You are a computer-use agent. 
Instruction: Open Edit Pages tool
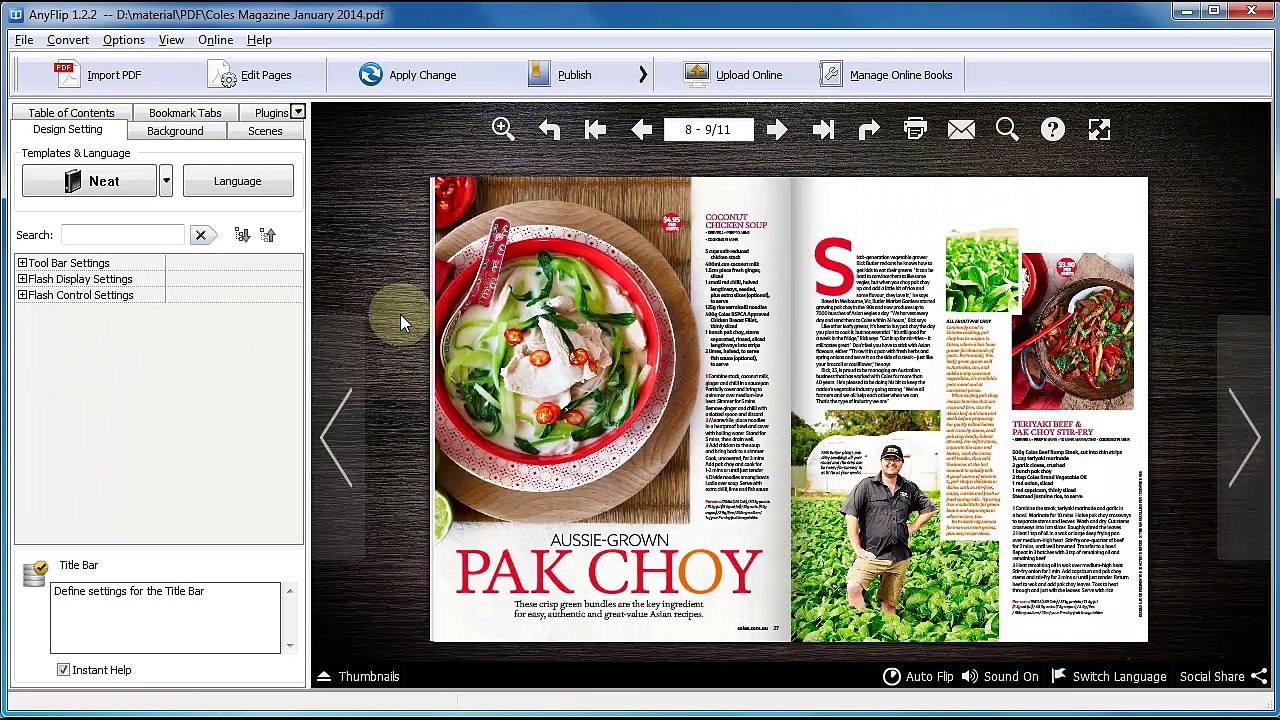(251, 75)
